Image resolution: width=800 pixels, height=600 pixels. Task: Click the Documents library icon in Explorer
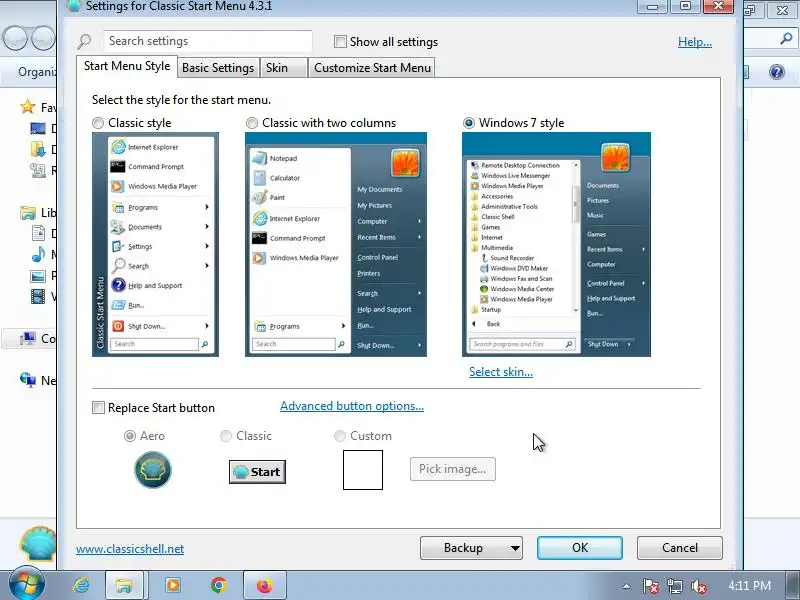click(x=38, y=233)
